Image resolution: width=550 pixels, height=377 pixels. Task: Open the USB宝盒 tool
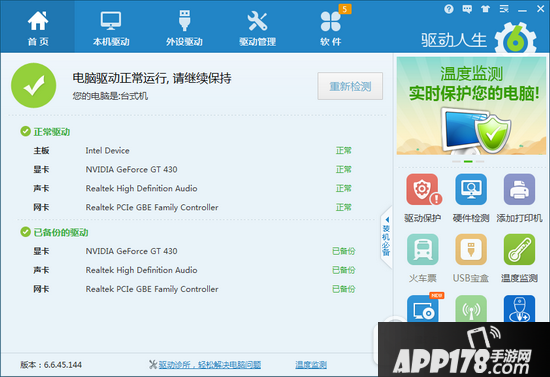click(471, 258)
